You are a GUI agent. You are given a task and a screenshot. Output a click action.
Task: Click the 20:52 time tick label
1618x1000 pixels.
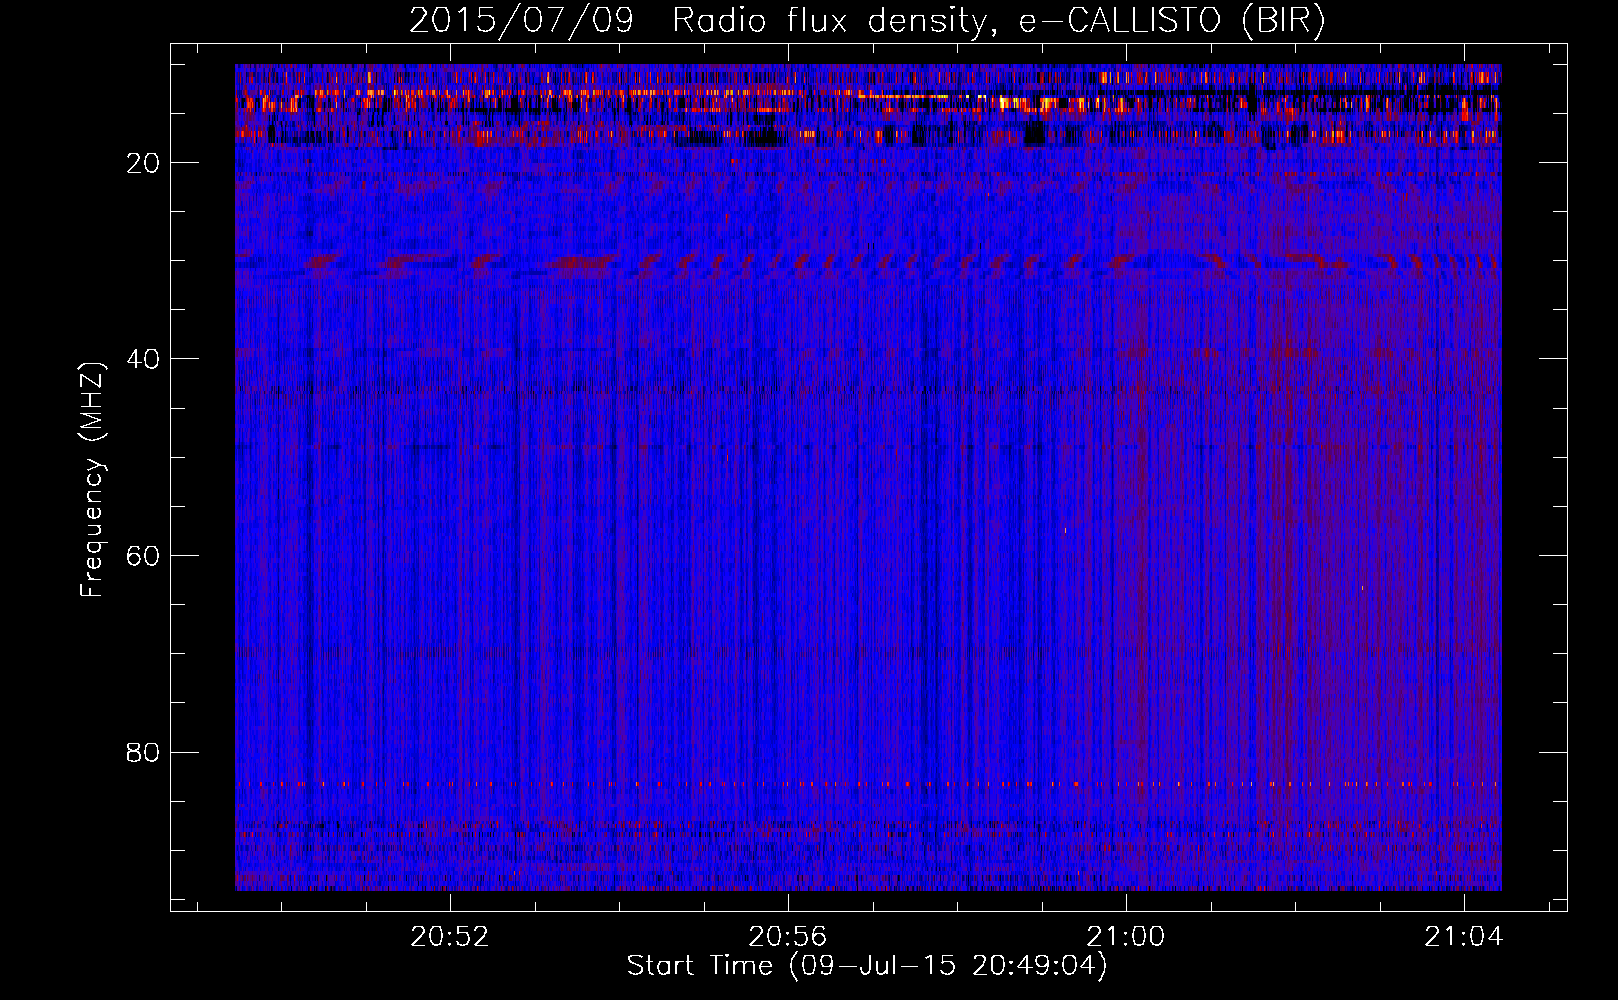click(x=450, y=937)
